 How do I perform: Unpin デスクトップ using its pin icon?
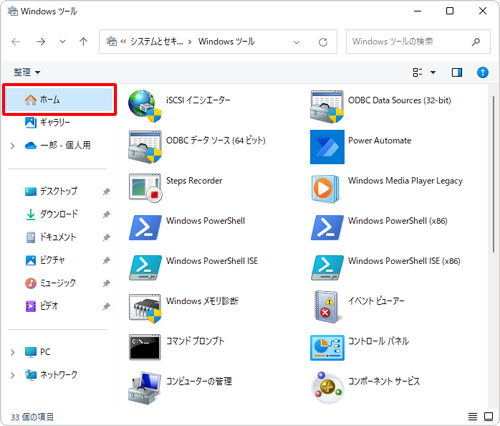(106, 192)
